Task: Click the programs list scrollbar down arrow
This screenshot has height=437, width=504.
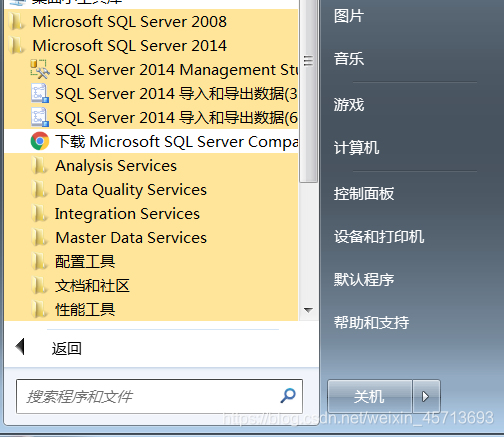Action: point(308,310)
